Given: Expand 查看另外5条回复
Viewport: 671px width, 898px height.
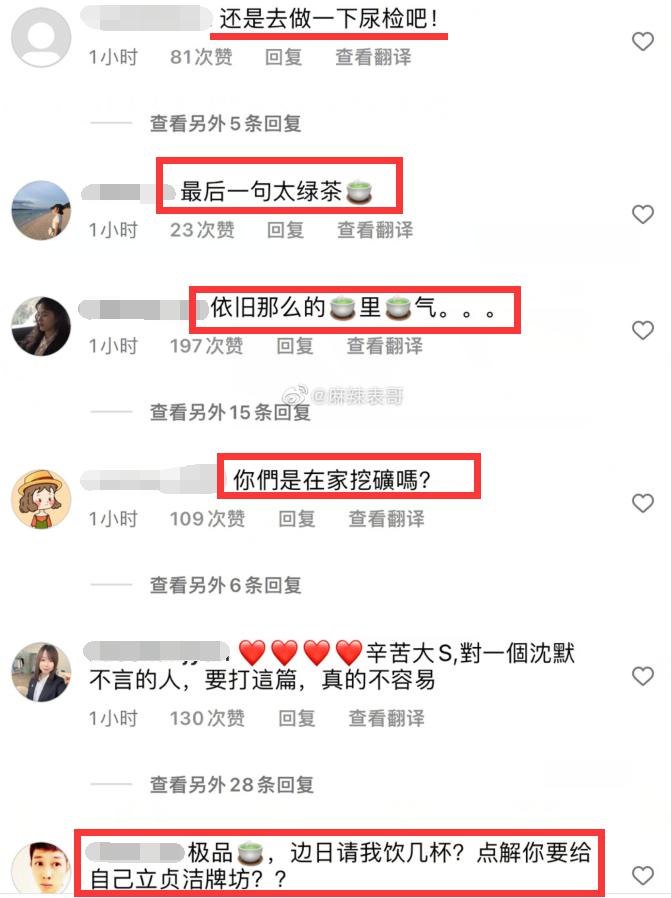Looking at the screenshot, I should click(x=226, y=124).
